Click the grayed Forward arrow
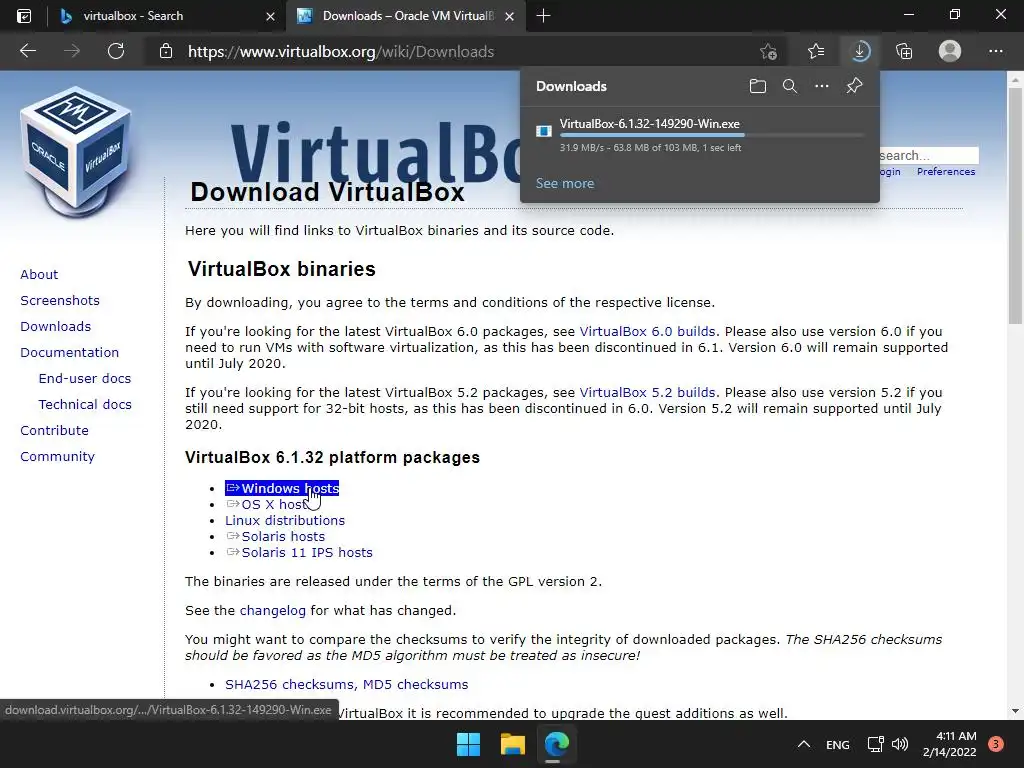 [72, 51]
